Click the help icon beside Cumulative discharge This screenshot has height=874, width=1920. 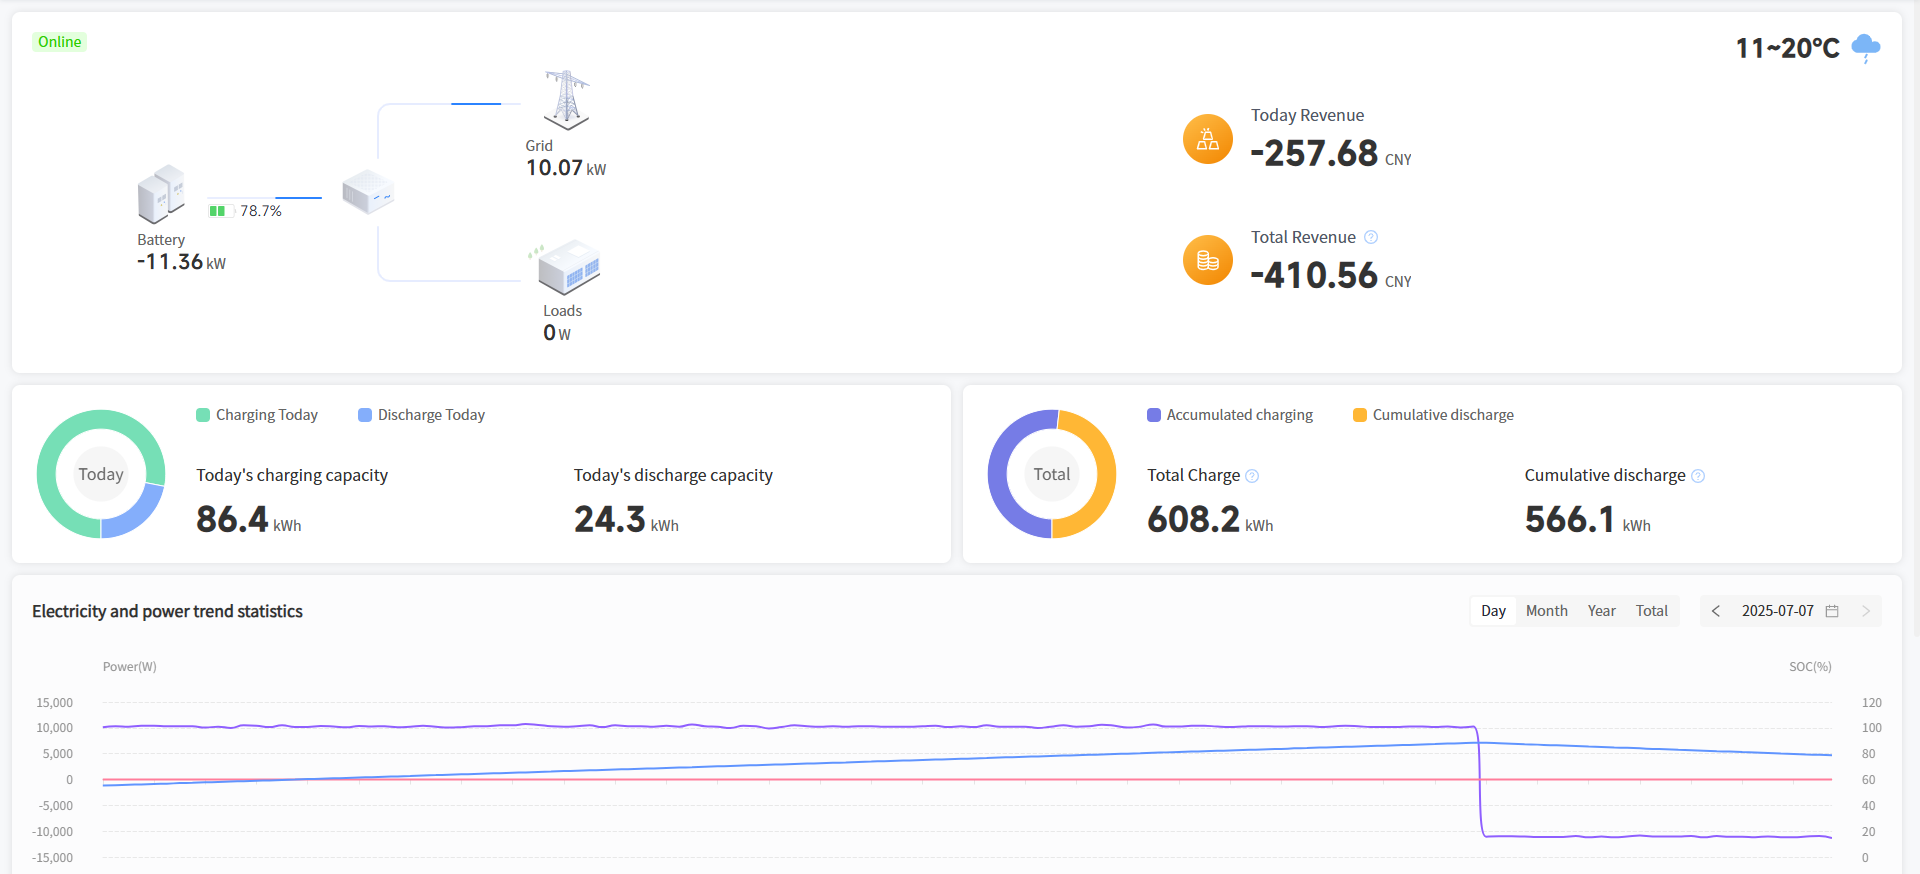pos(1697,476)
